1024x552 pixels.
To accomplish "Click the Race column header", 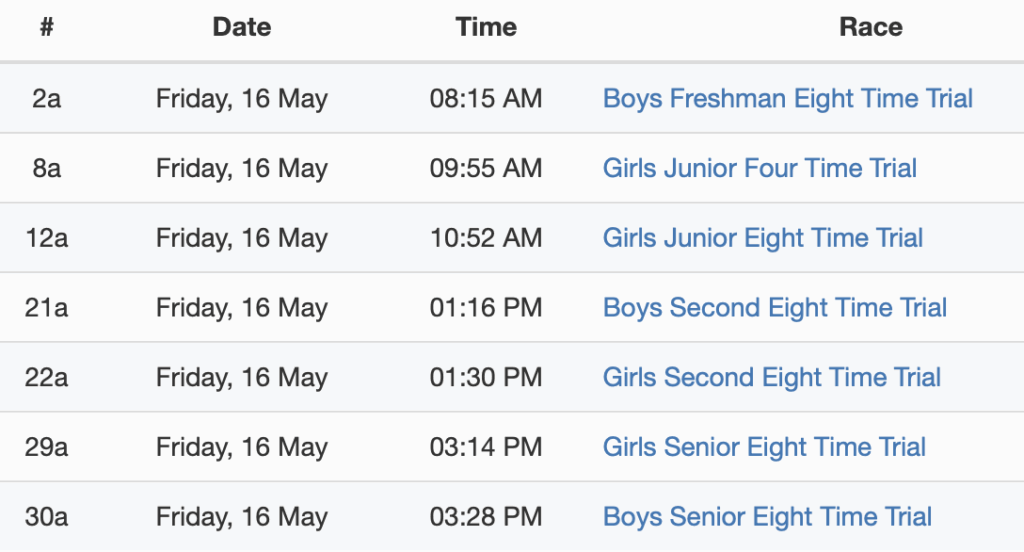I will click(x=870, y=28).
